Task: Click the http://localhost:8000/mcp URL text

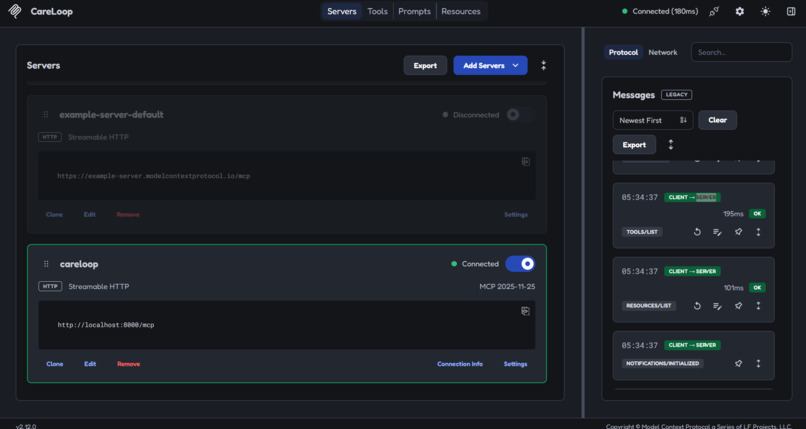Action: [106, 325]
